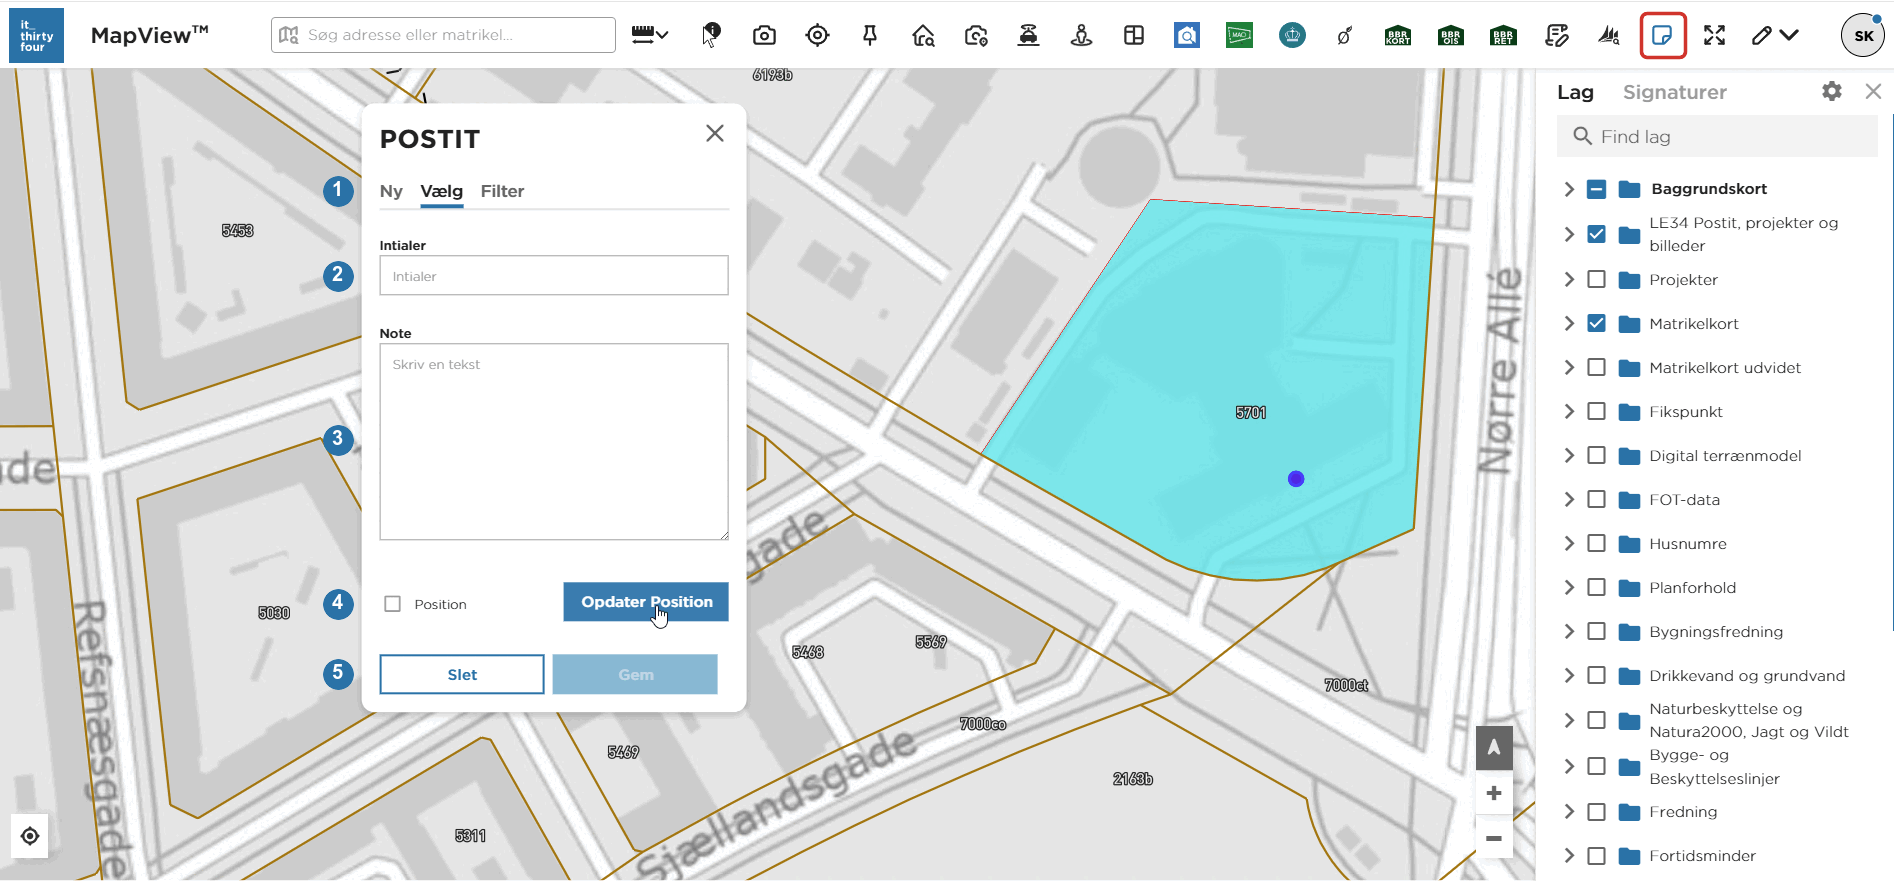Click the camera snapshot icon
This screenshot has height=881, width=1894.
point(764,35)
